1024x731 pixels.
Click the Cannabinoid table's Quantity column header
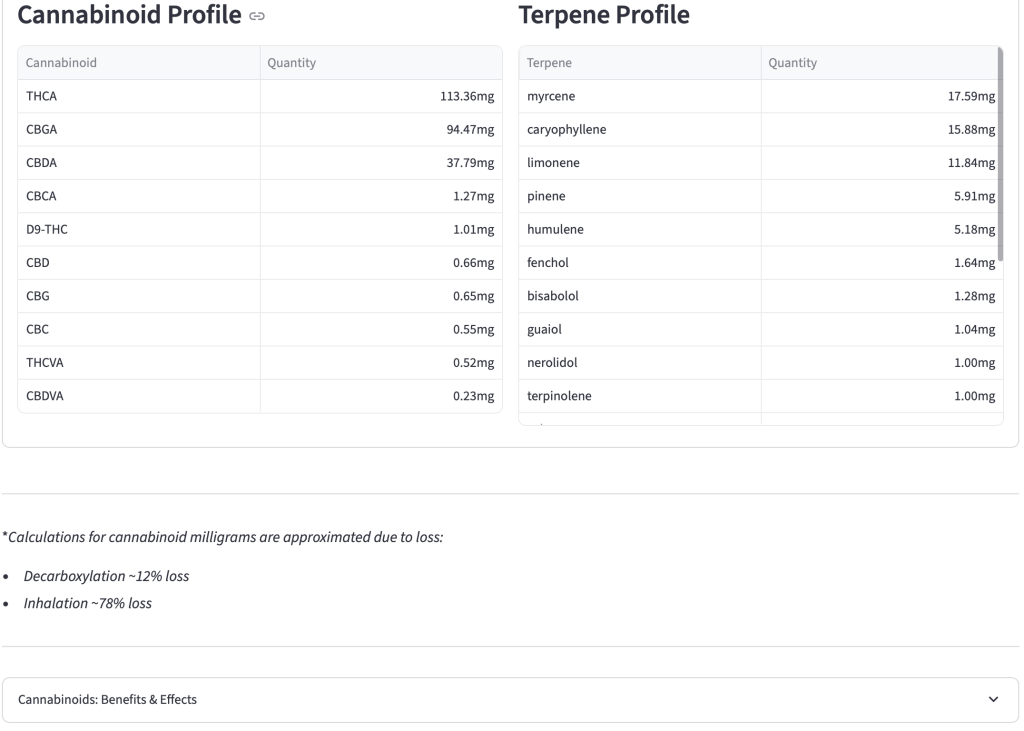click(381, 63)
